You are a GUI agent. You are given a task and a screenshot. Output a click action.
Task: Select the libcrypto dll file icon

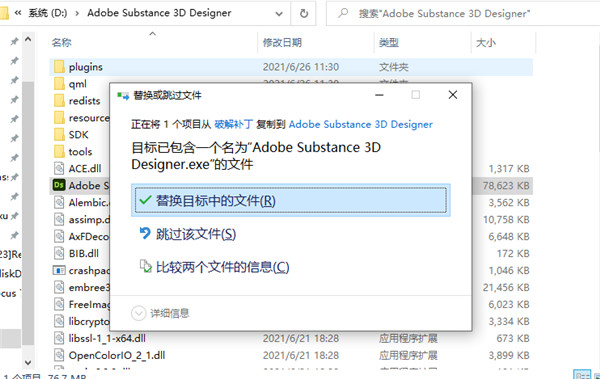coord(59,321)
